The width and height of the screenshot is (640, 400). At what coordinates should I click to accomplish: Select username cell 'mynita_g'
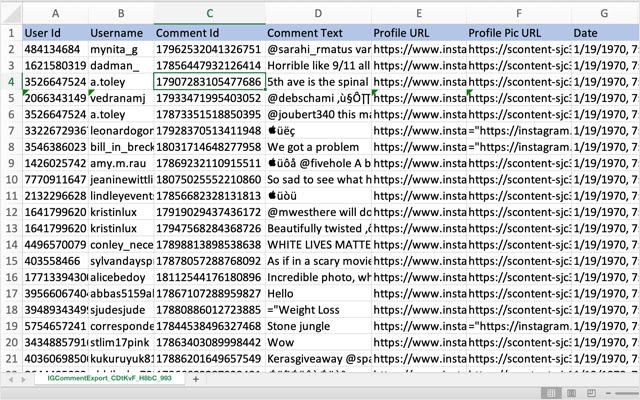(121, 49)
